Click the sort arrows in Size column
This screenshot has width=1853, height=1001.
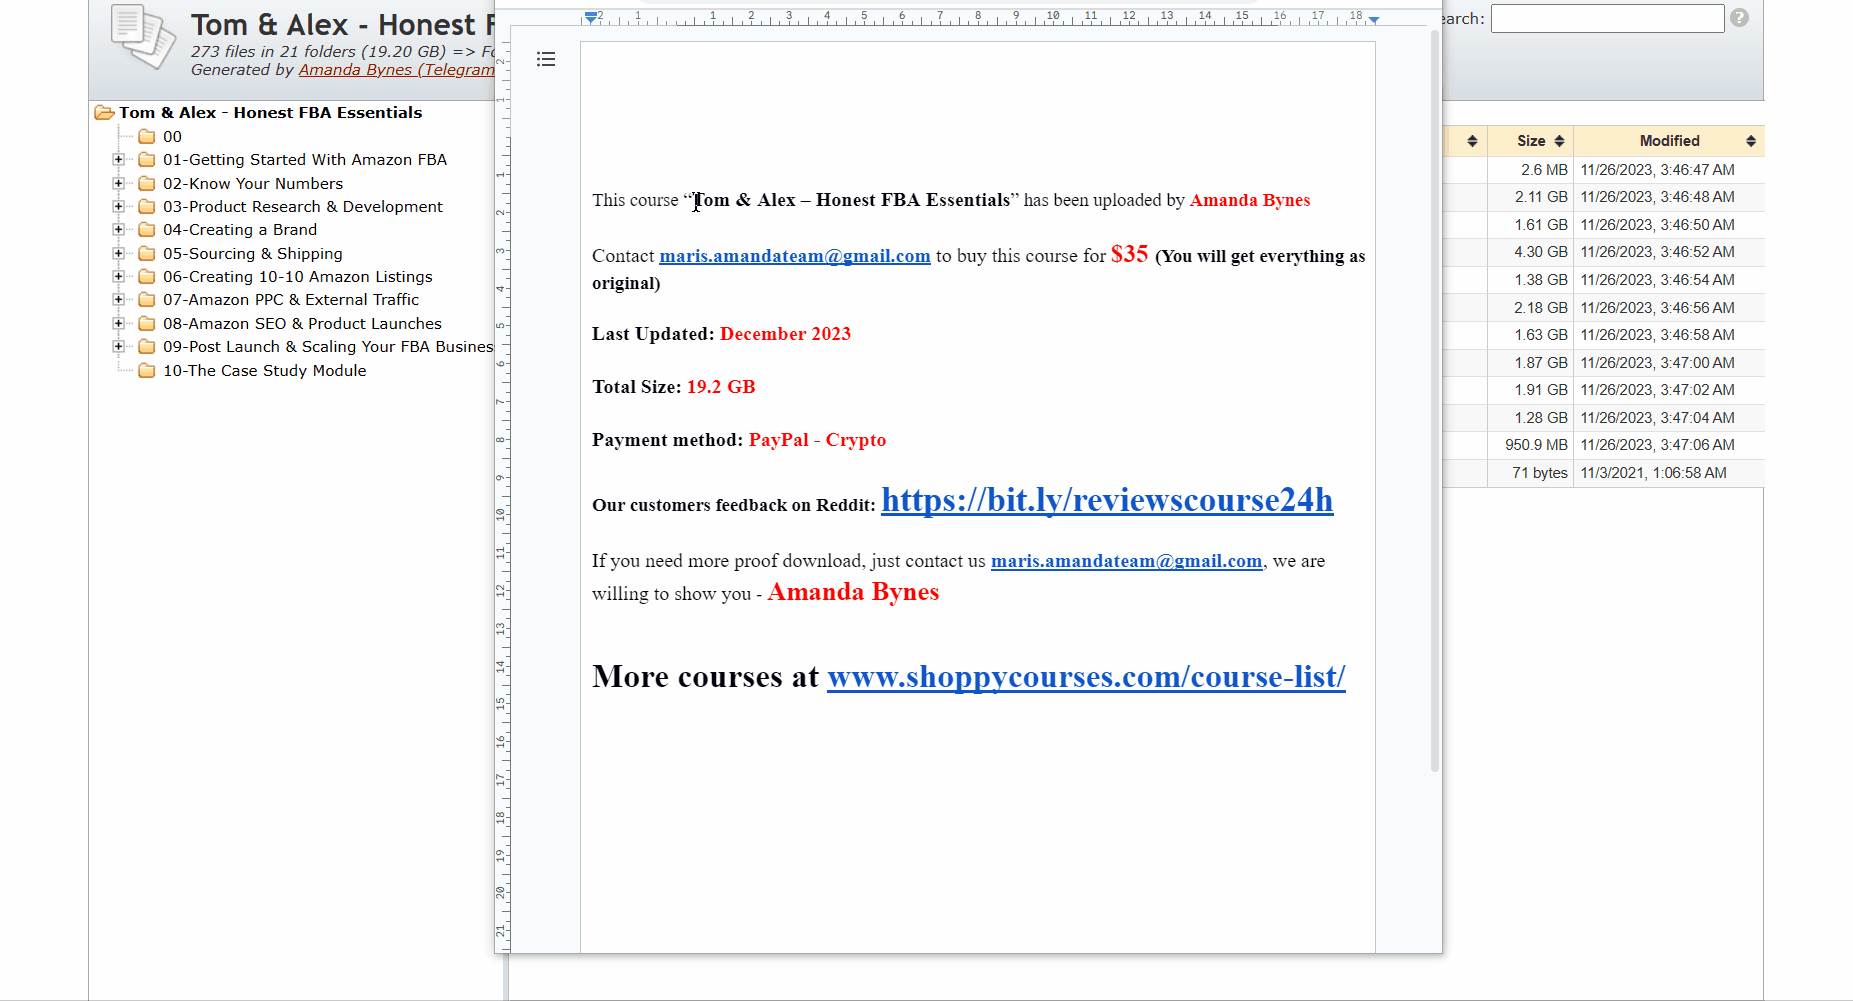click(1558, 141)
